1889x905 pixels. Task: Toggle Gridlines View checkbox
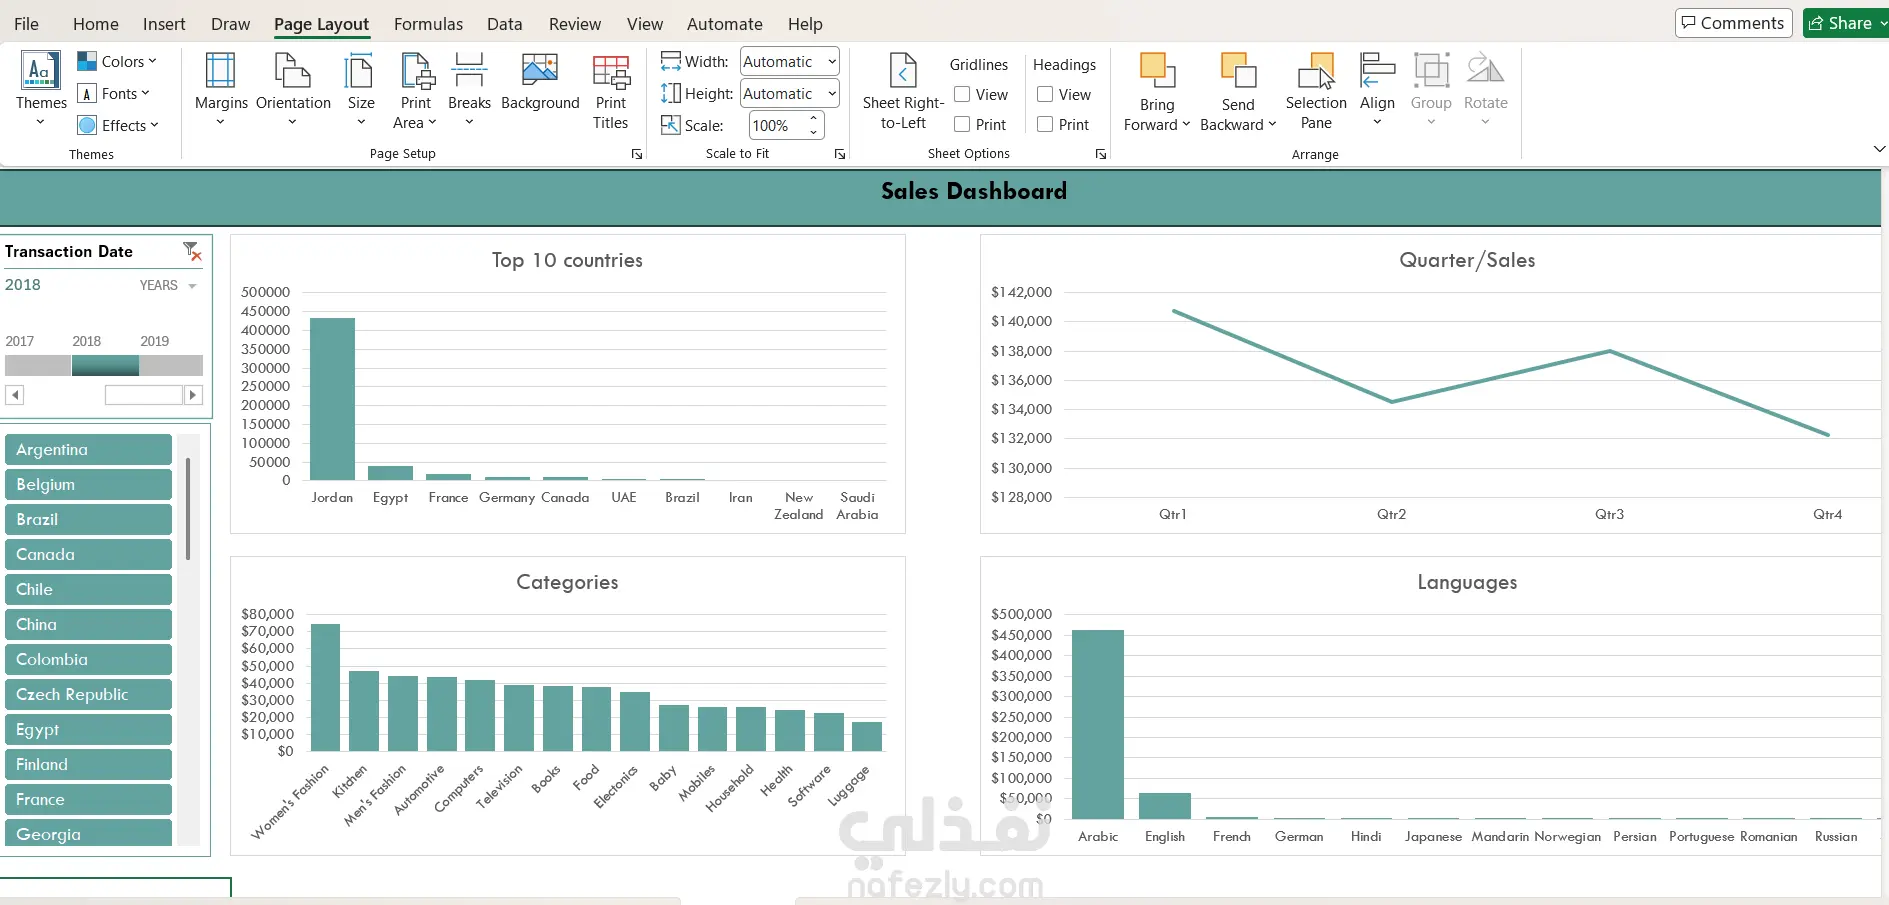tap(962, 94)
